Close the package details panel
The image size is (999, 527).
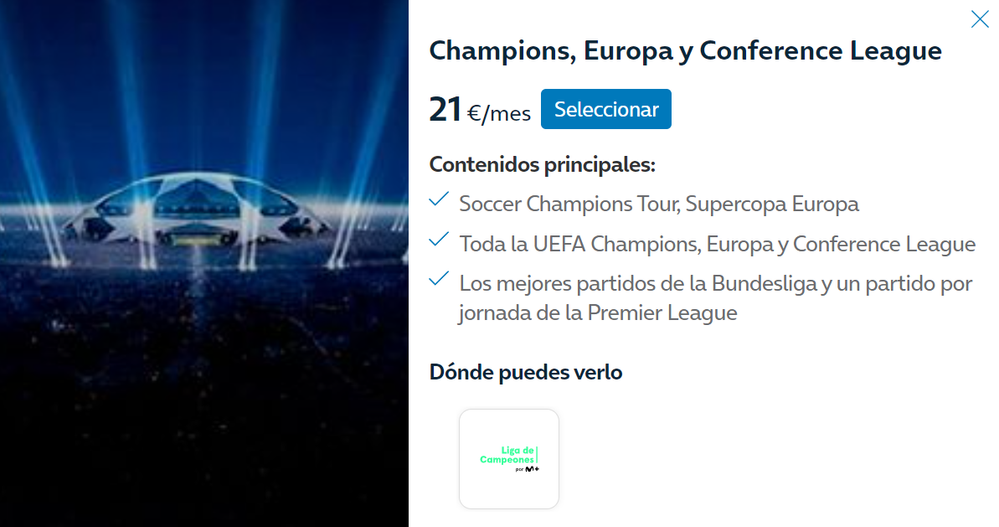979,19
